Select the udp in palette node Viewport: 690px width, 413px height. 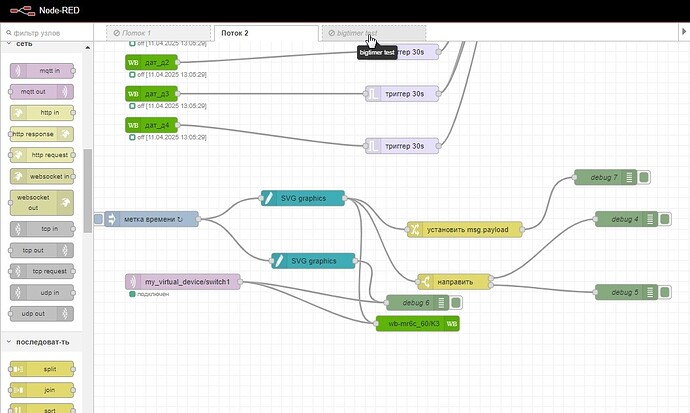[x=42, y=292]
